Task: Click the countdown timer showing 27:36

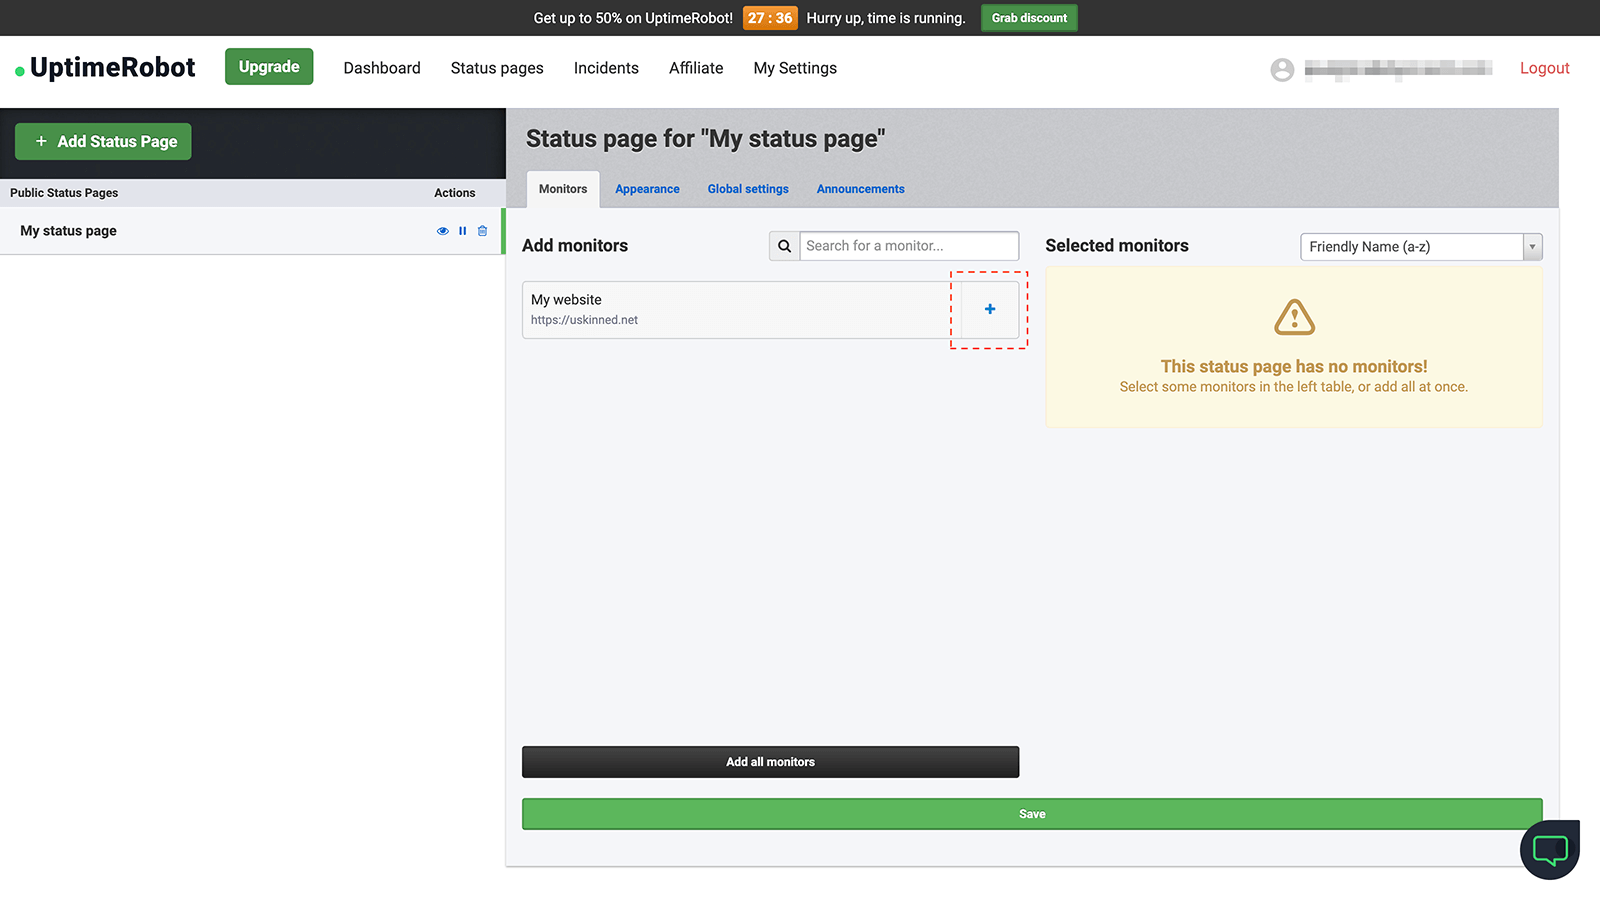Action: (x=770, y=17)
